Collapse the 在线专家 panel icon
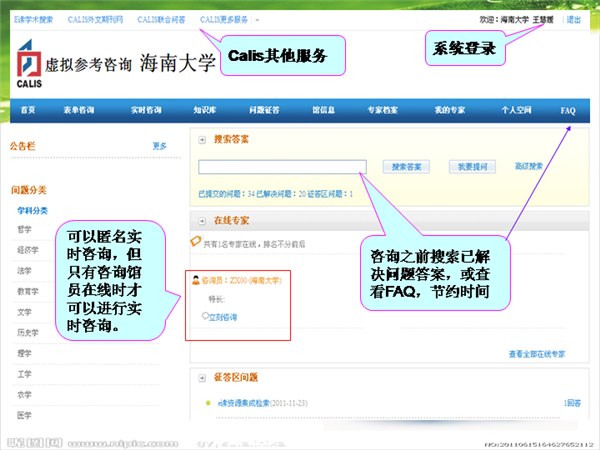This screenshot has height=450, width=600. point(202,221)
